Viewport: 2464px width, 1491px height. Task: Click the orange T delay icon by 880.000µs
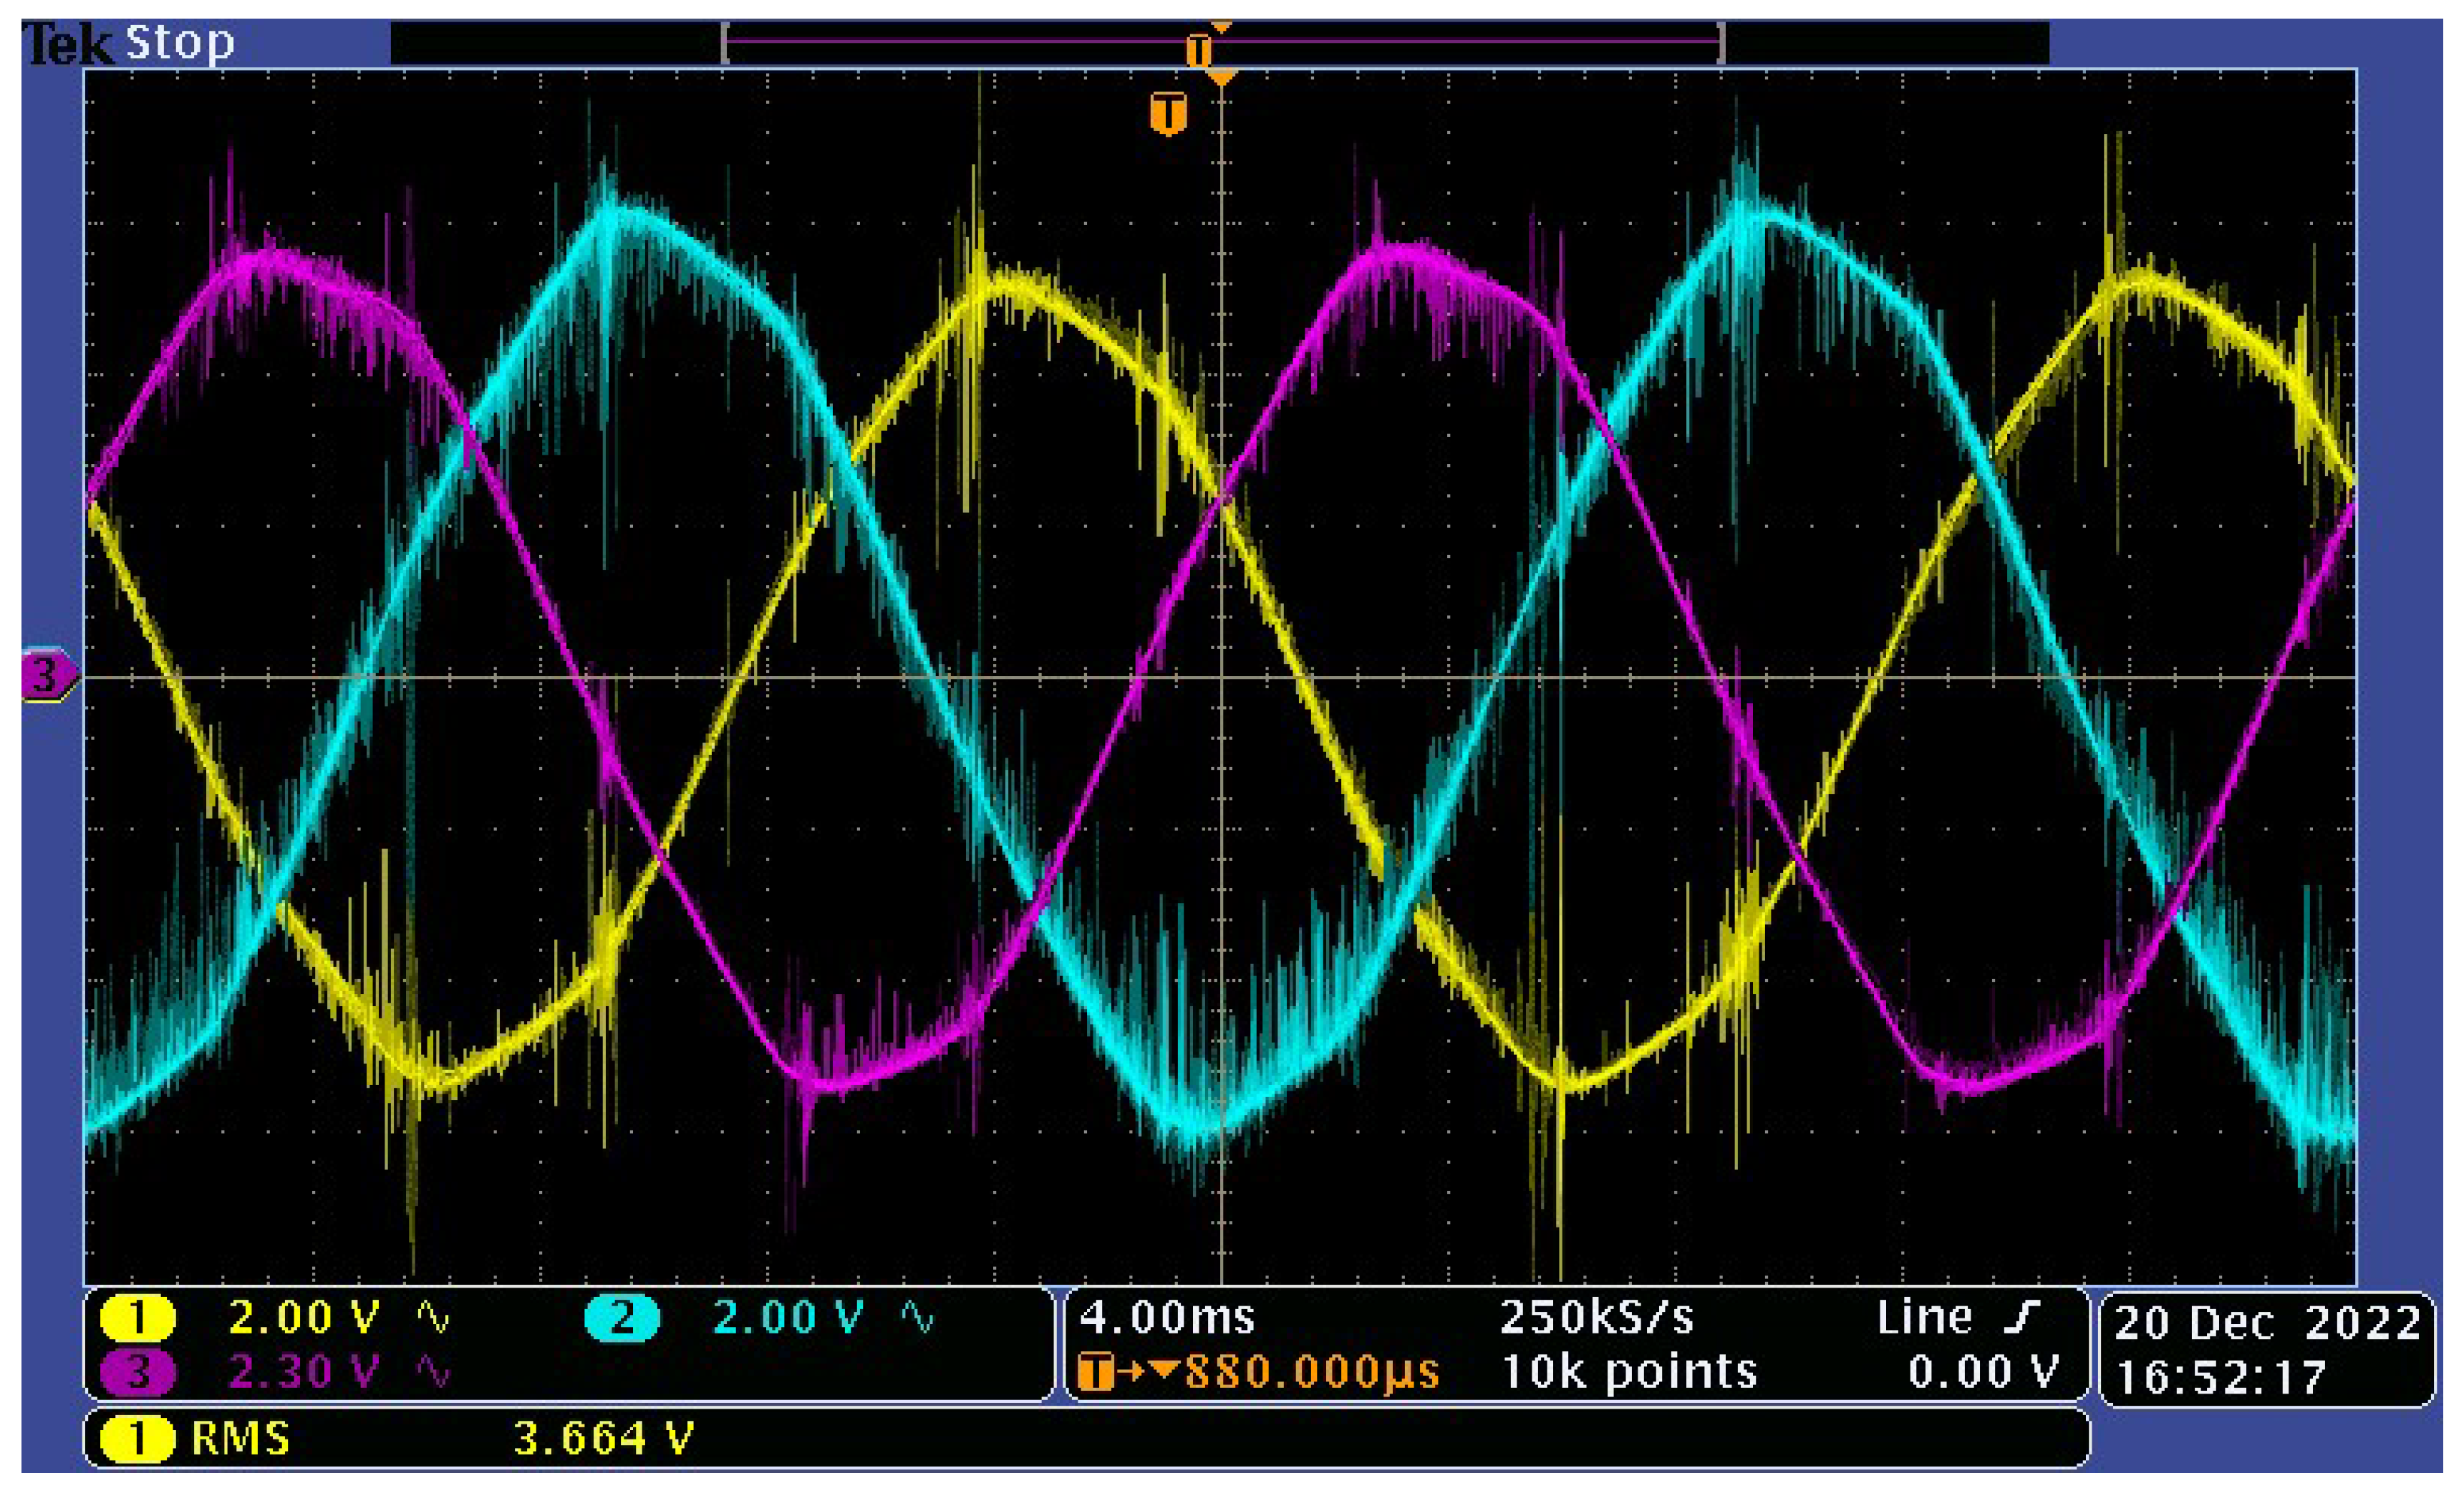(1096, 1372)
